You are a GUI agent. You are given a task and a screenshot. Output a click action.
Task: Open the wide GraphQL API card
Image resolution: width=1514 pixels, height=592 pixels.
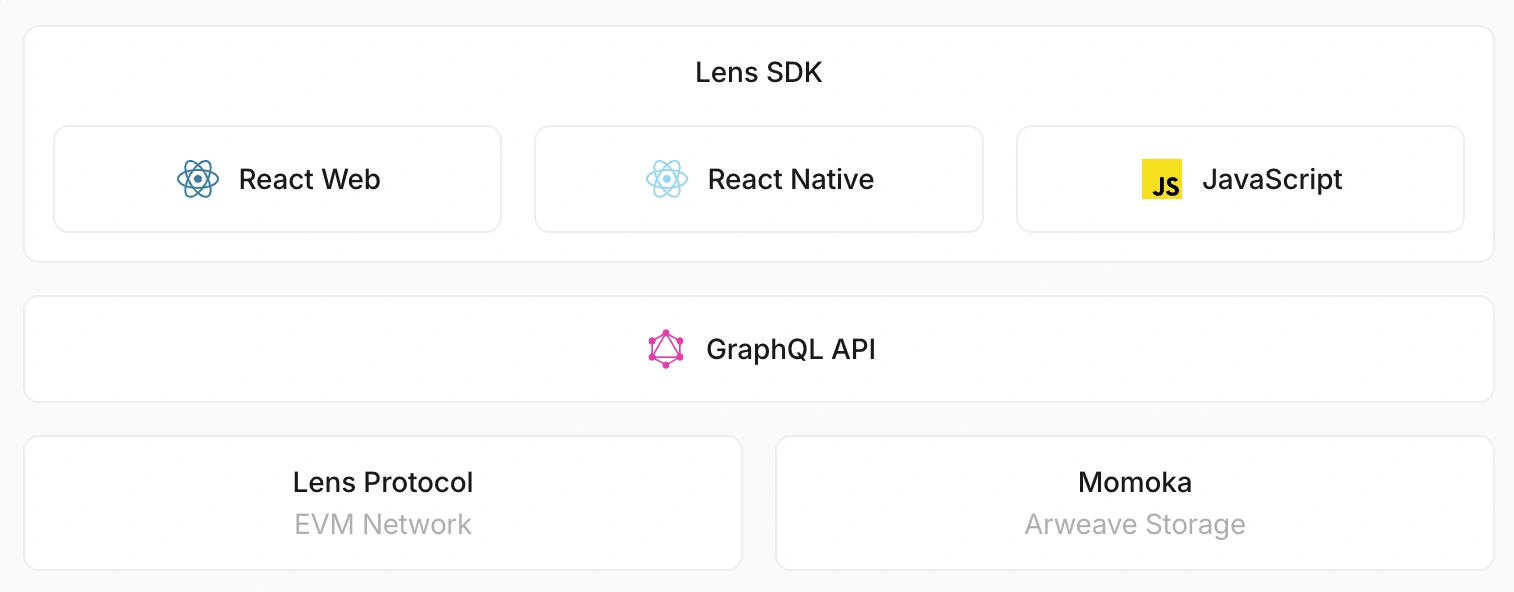tap(759, 349)
